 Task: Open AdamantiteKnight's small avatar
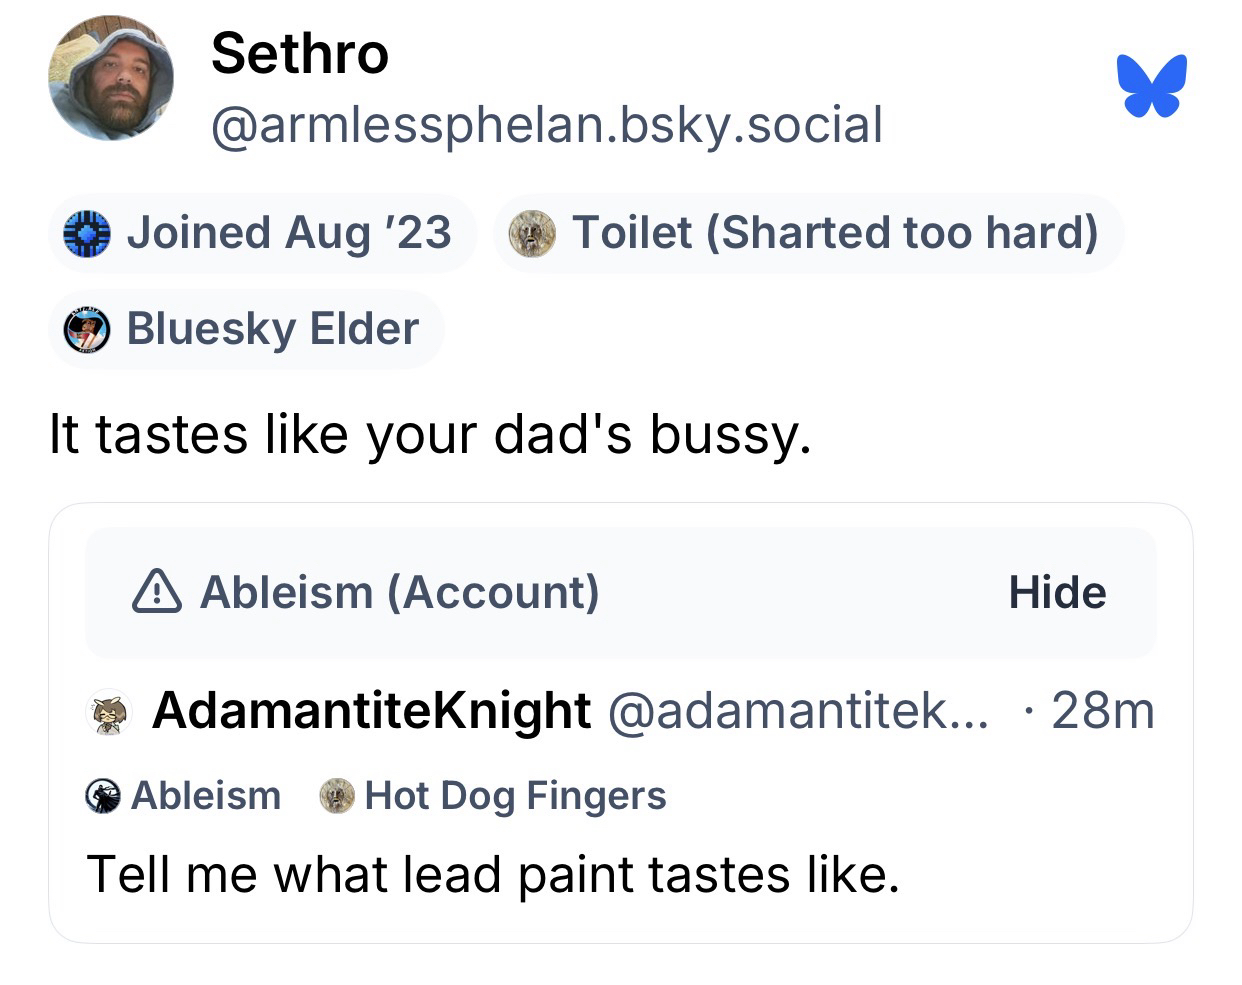tap(107, 712)
